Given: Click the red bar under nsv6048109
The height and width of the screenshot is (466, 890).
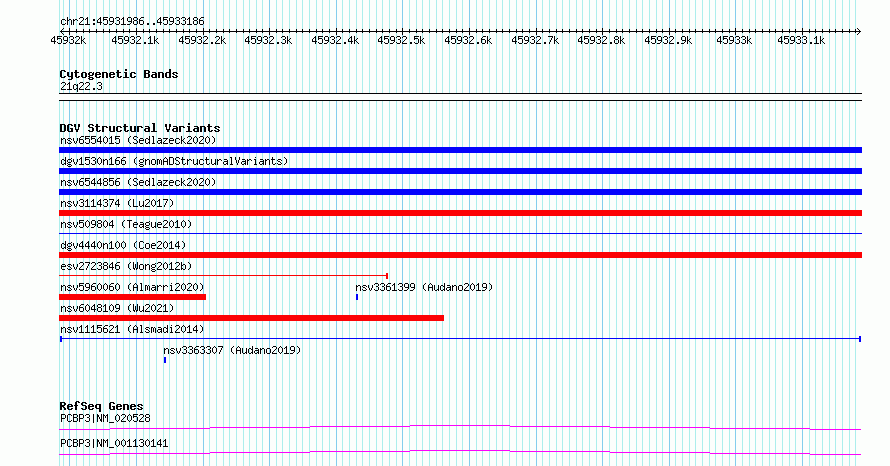Looking at the screenshot, I should [x=251, y=318].
